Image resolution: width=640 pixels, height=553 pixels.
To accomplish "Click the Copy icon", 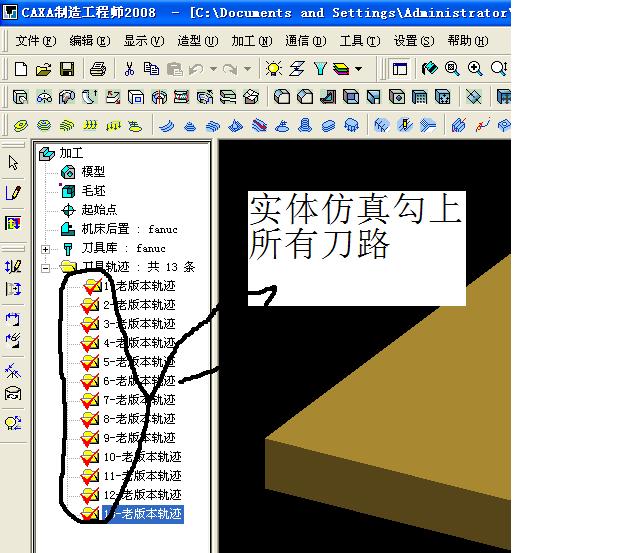I will (x=151, y=69).
